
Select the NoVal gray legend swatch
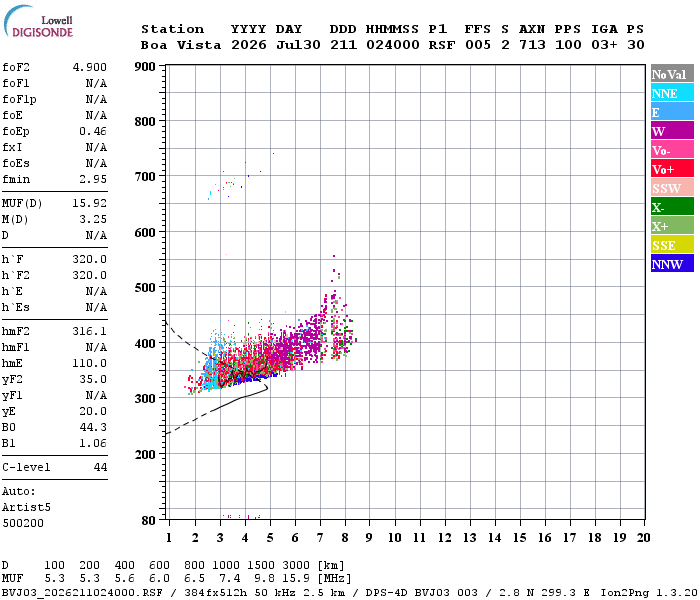(672, 74)
